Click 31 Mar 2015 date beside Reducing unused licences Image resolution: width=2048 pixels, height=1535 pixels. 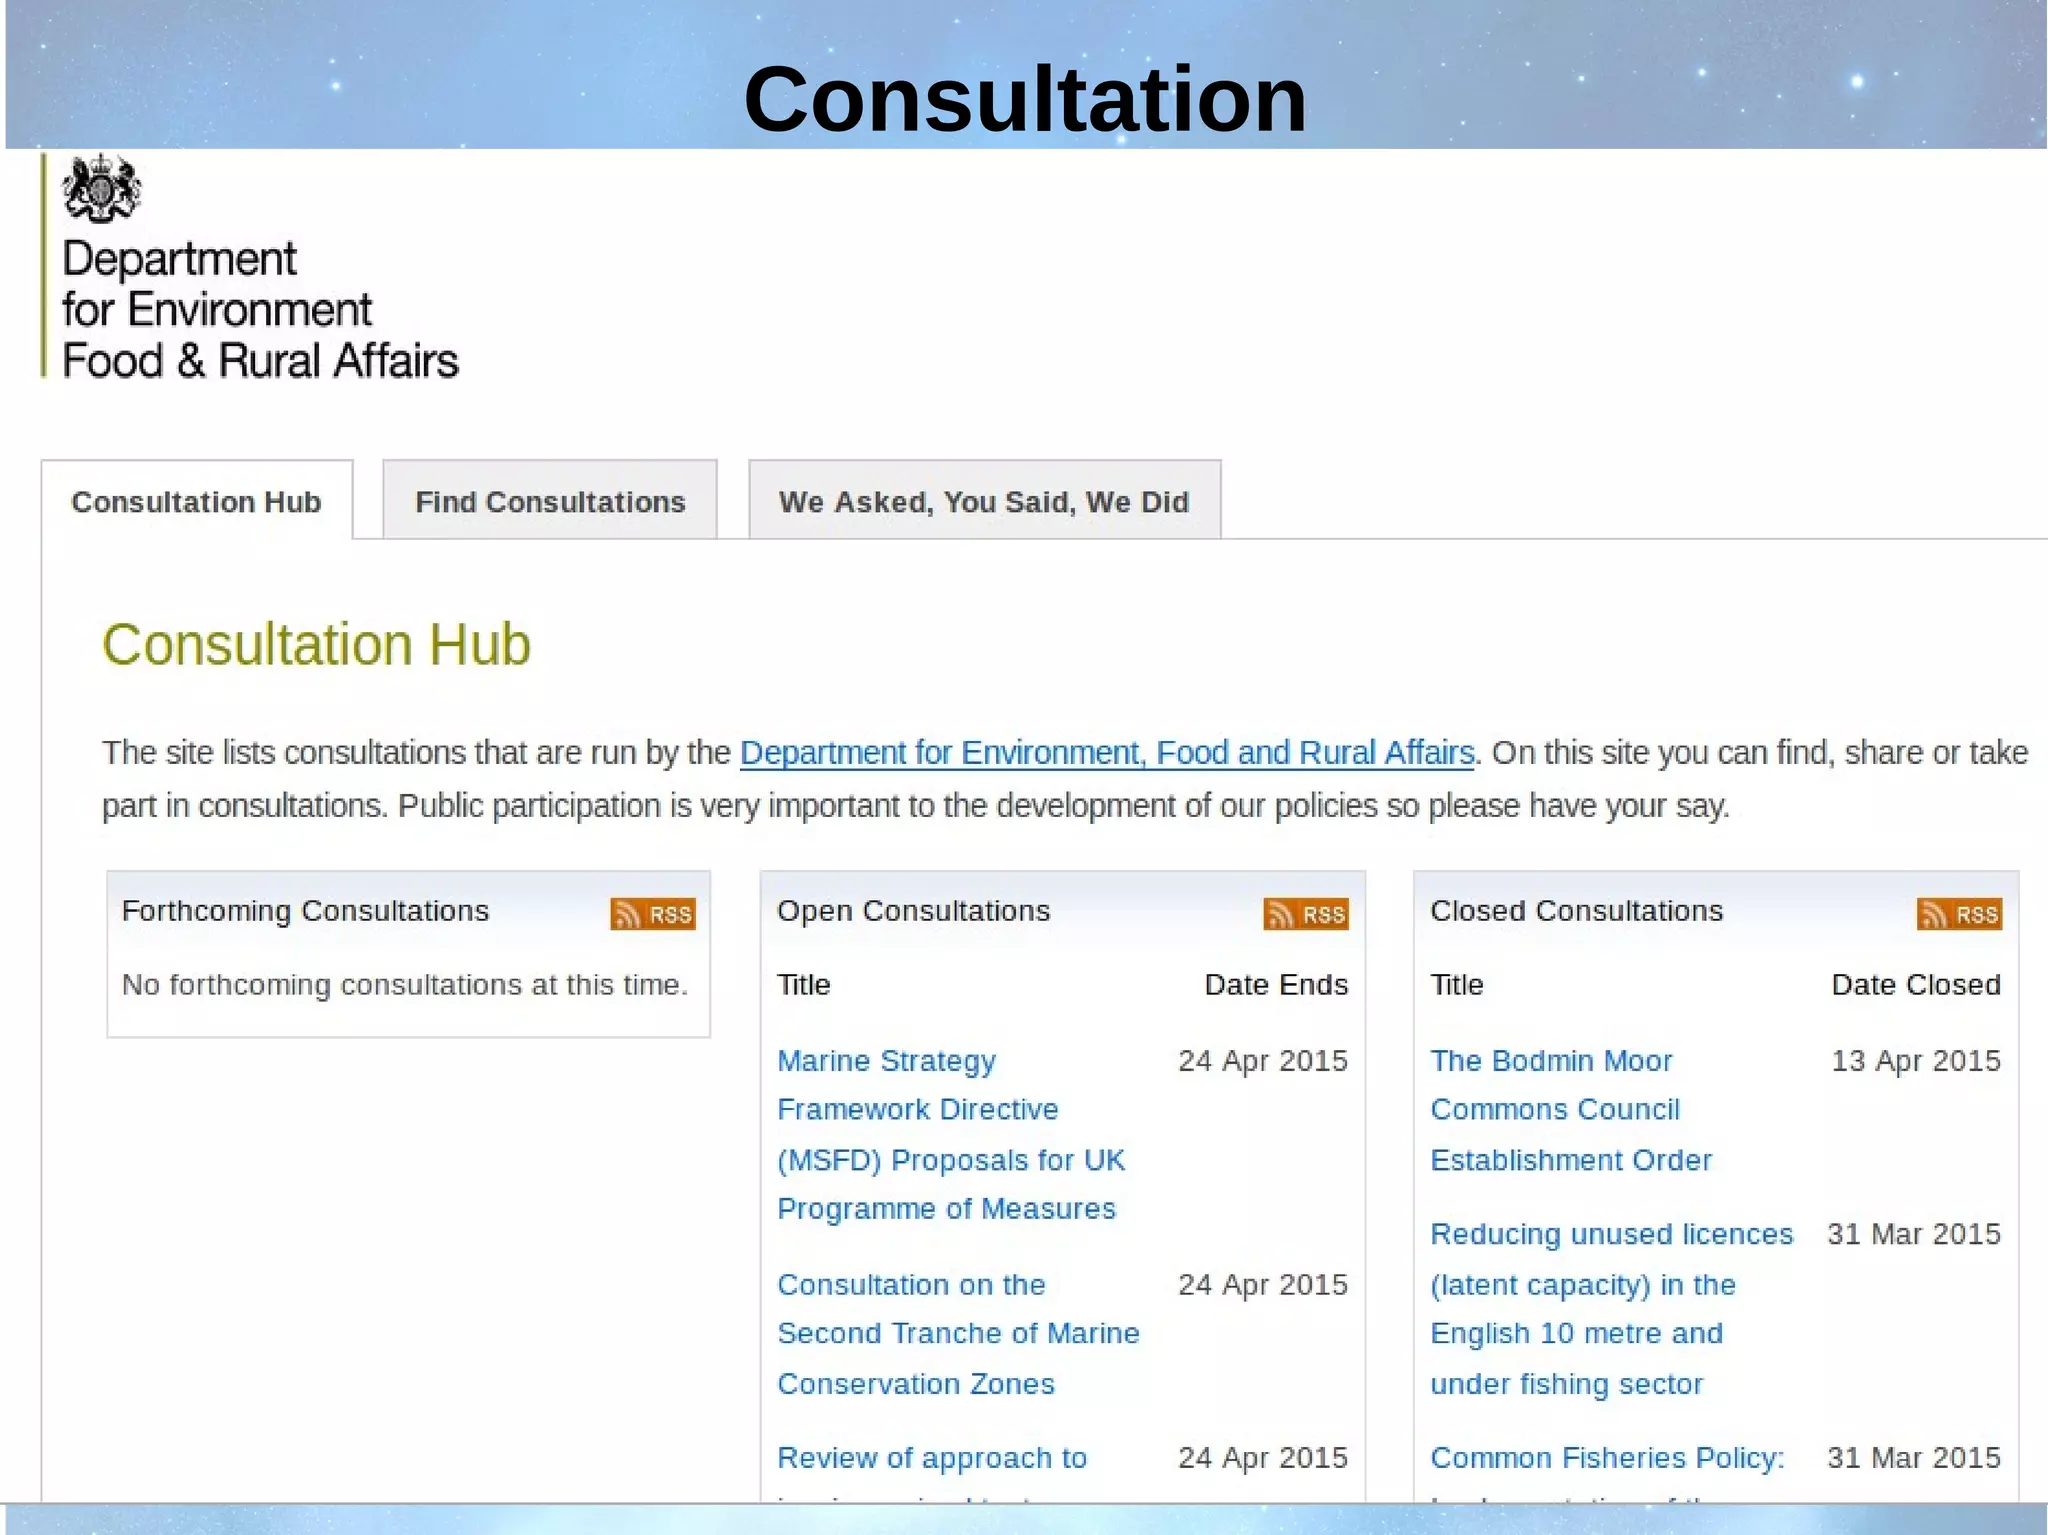pyautogui.click(x=1914, y=1235)
